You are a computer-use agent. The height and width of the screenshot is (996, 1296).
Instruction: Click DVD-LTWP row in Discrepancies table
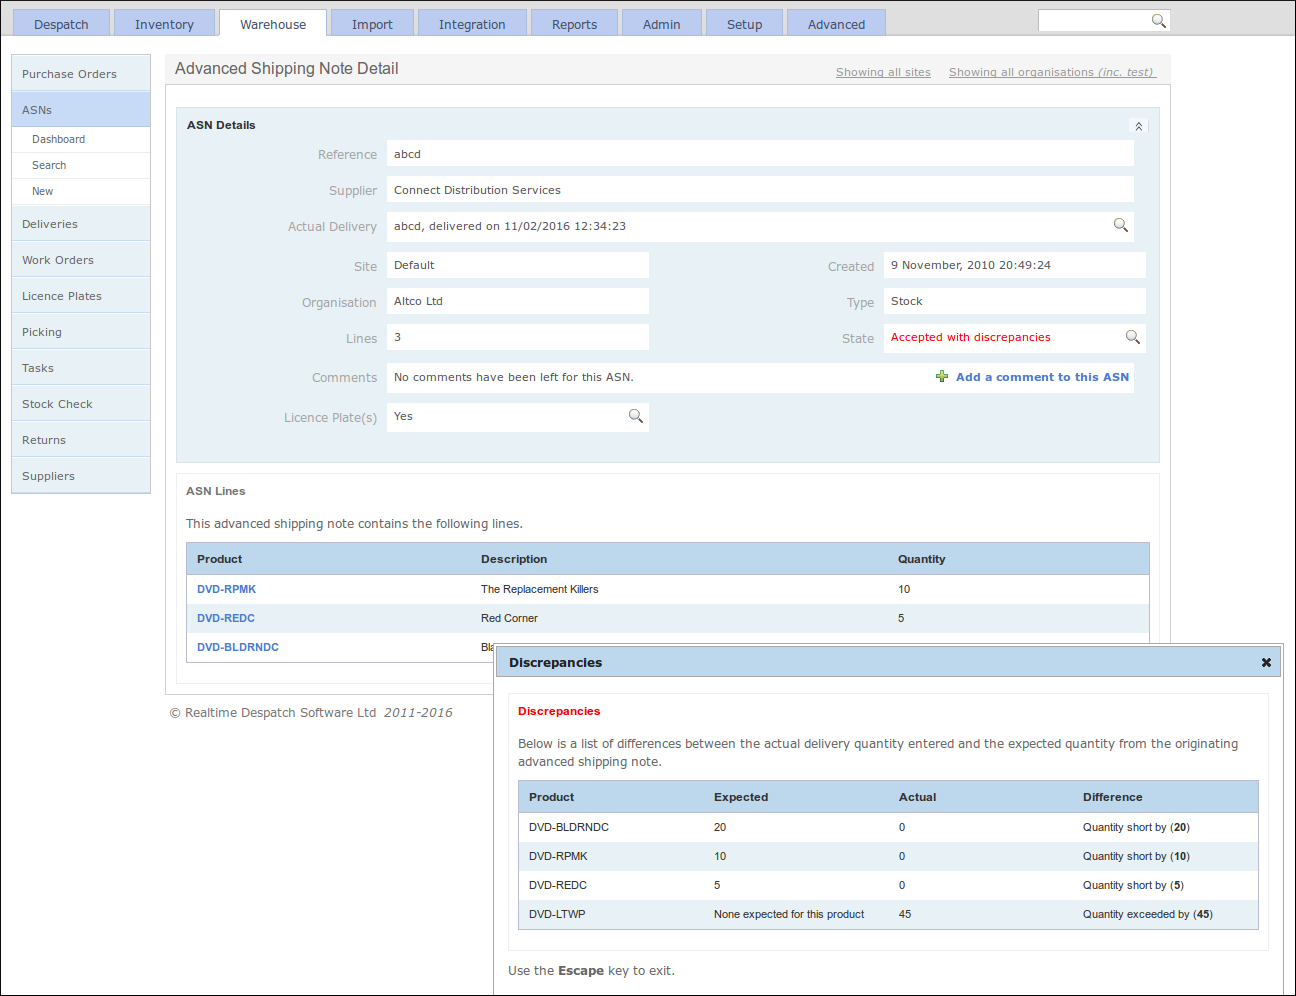pyautogui.click(x=888, y=914)
